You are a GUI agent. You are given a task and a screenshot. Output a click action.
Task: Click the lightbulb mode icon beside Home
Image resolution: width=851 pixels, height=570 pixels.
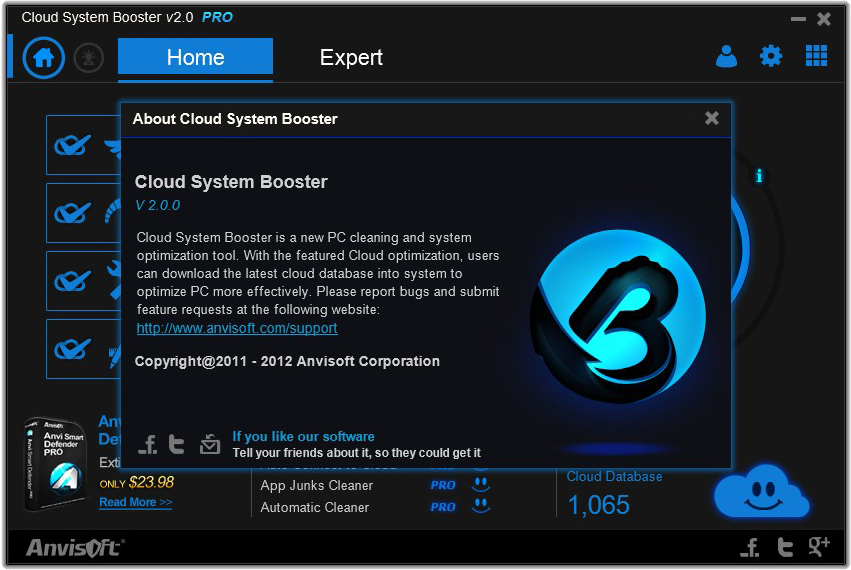point(89,58)
